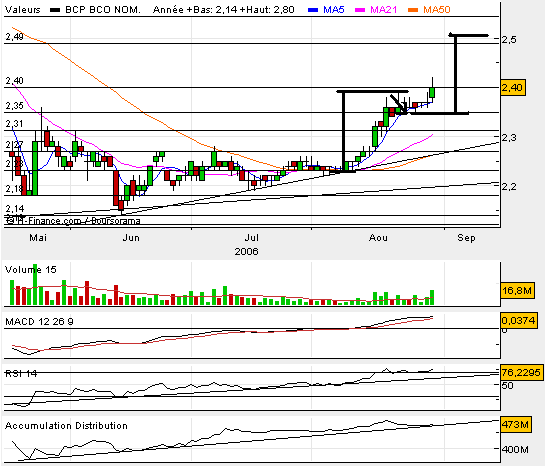
Task: Click the 2006 year label
Action: point(246,252)
